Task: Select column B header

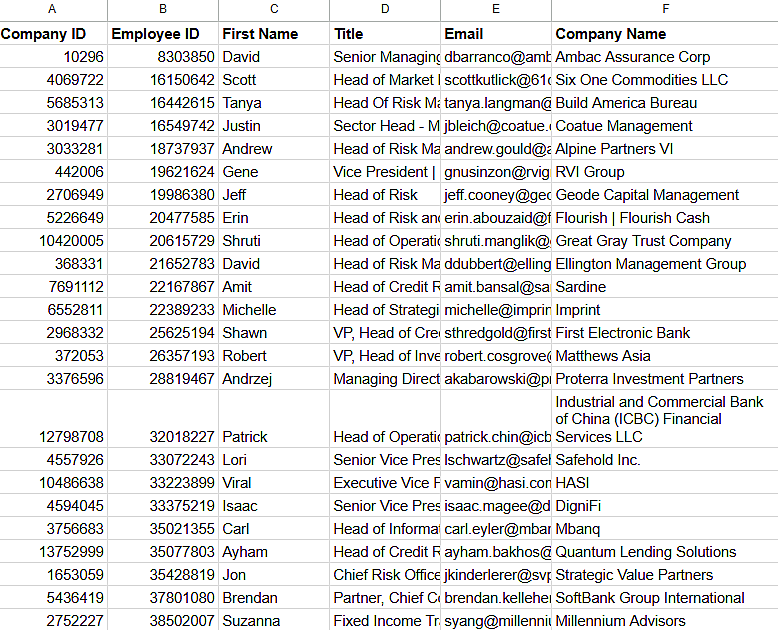Action: click(x=162, y=10)
